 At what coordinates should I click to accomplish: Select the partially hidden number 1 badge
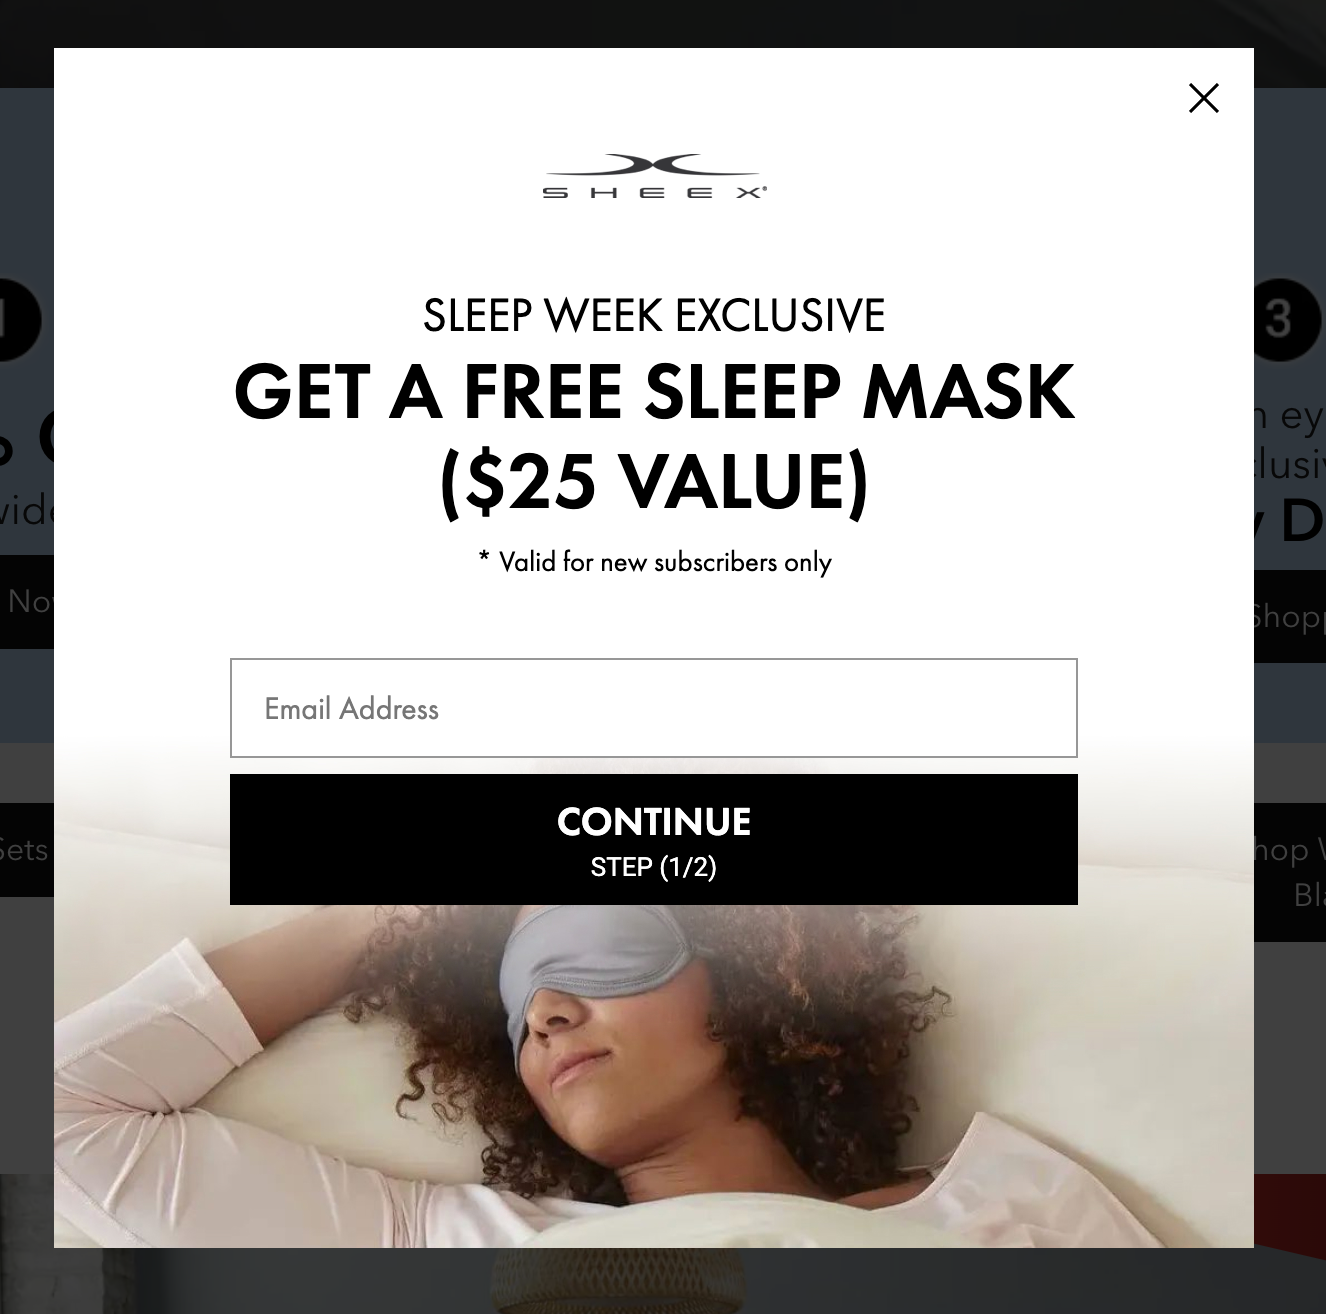(20, 320)
